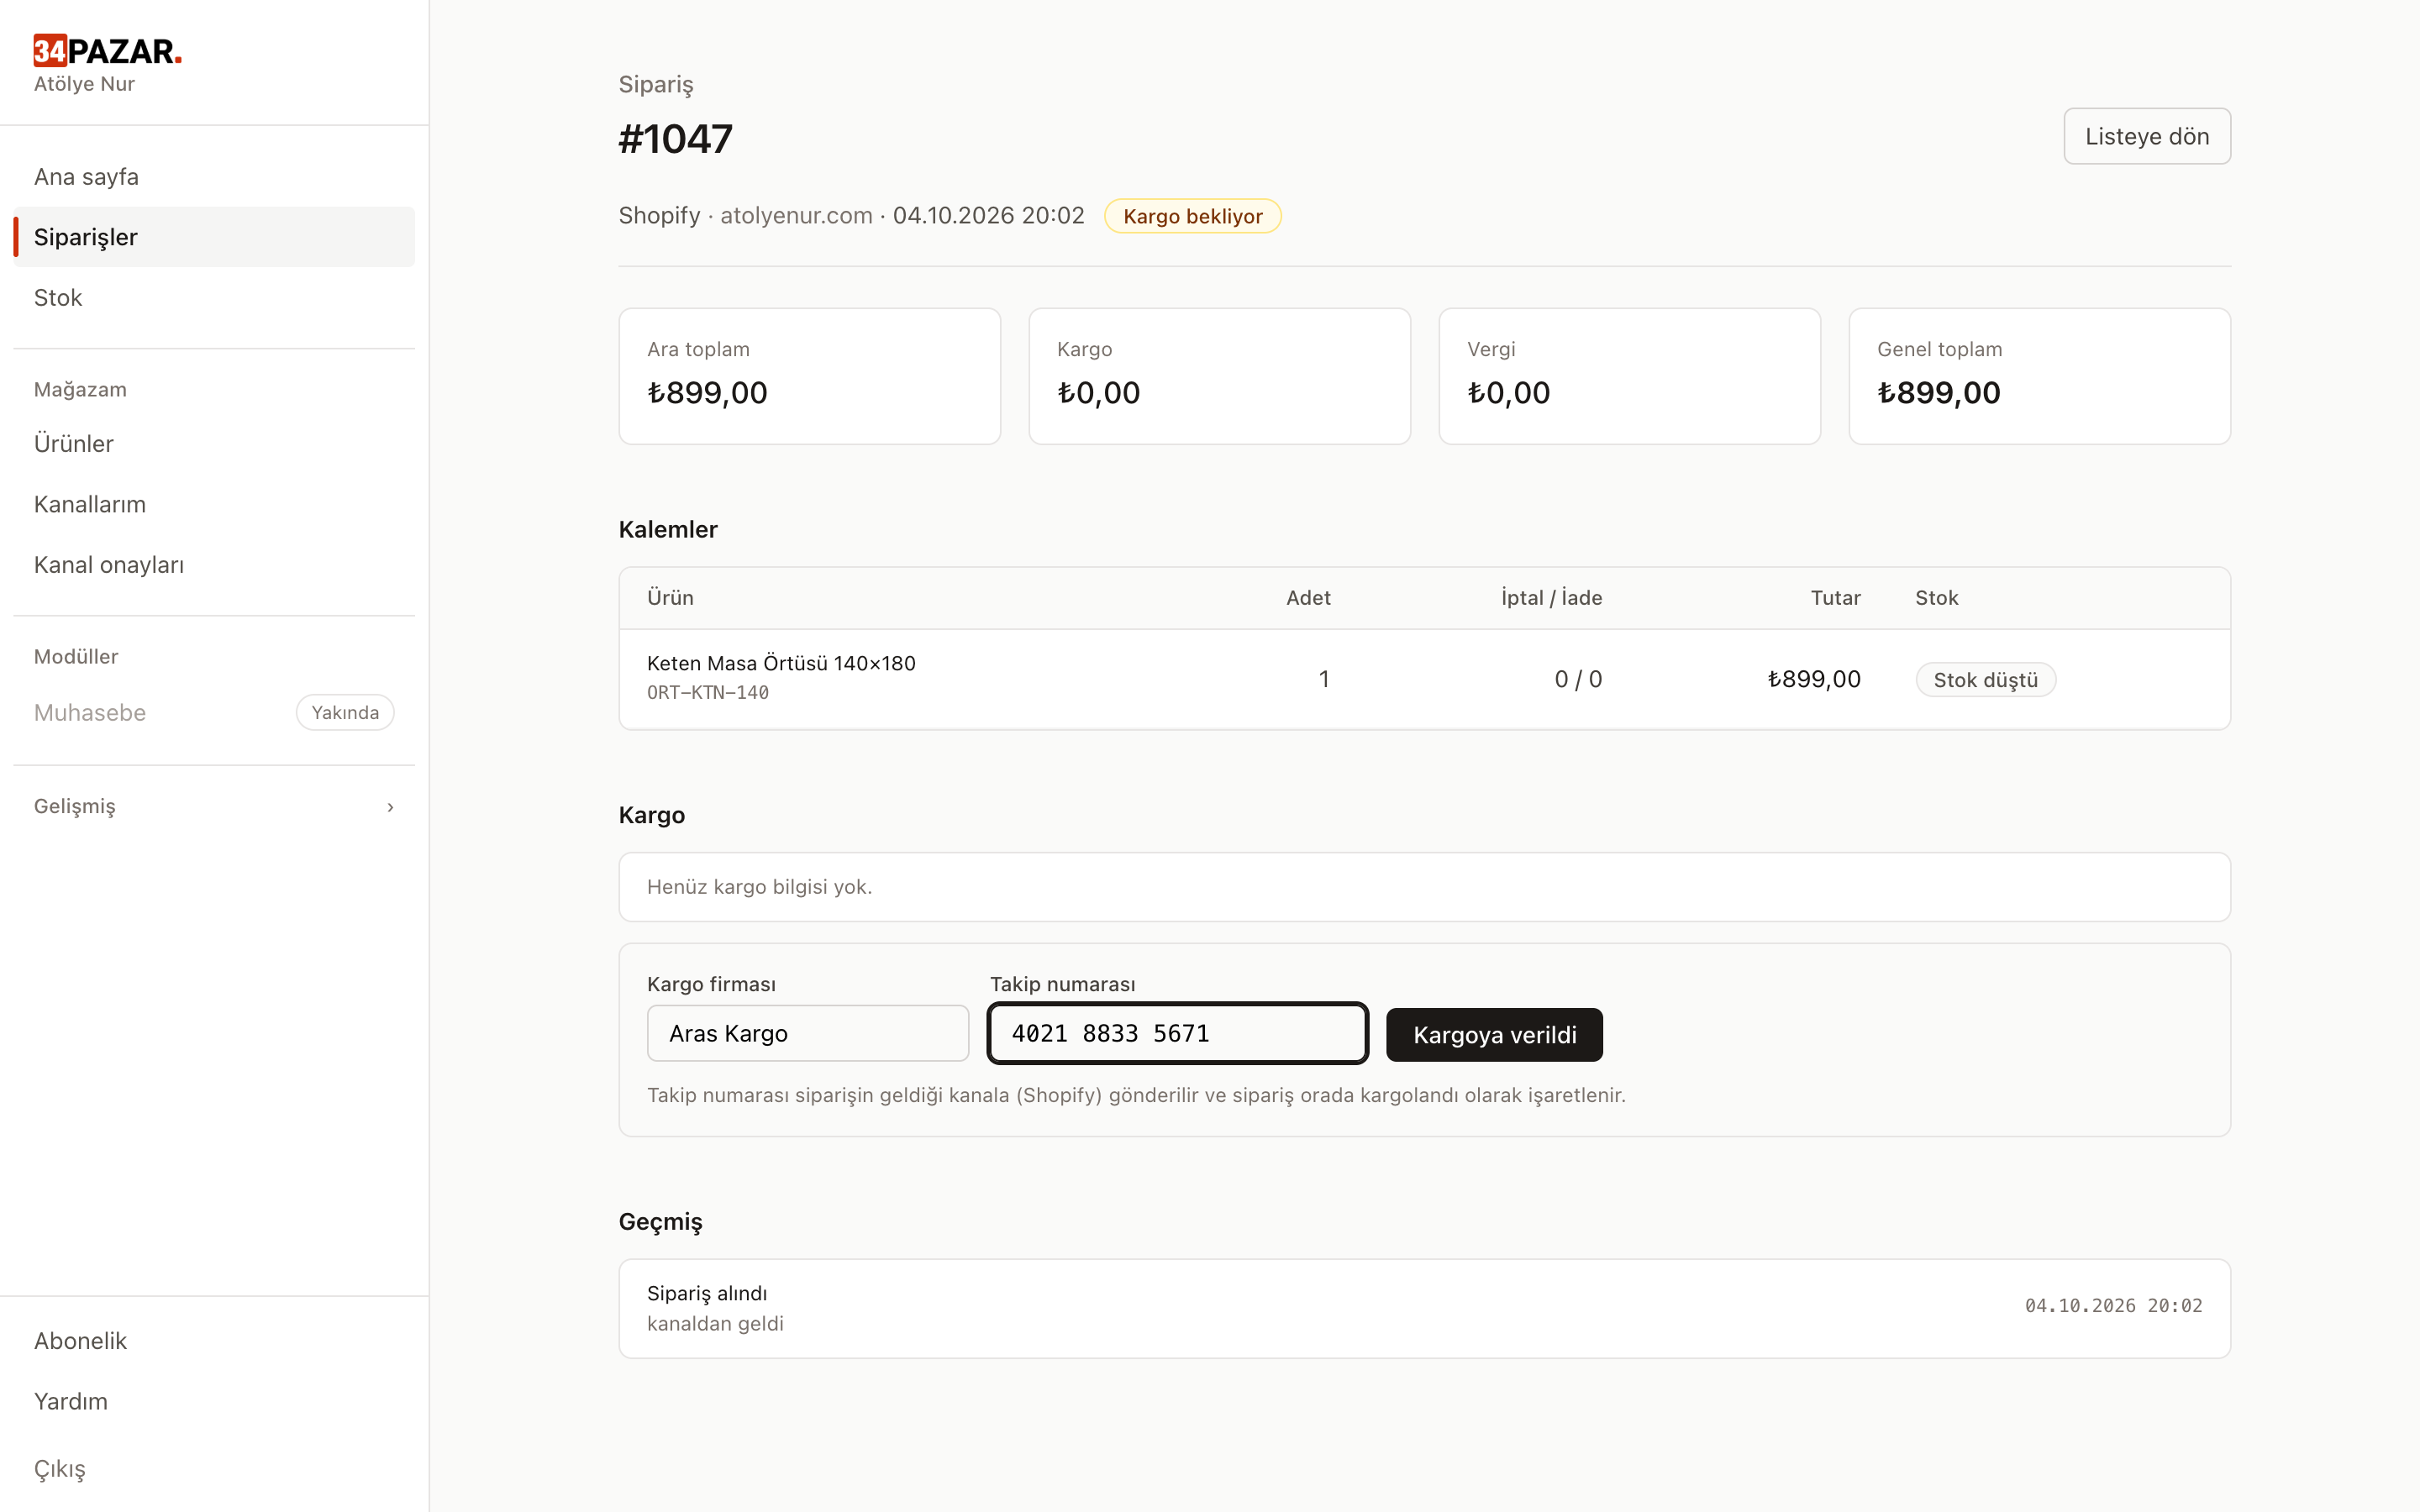Focus the Takip numarası input field
Image resolution: width=2420 pixels, height=1512 pixels.
pos(1177,1033)
